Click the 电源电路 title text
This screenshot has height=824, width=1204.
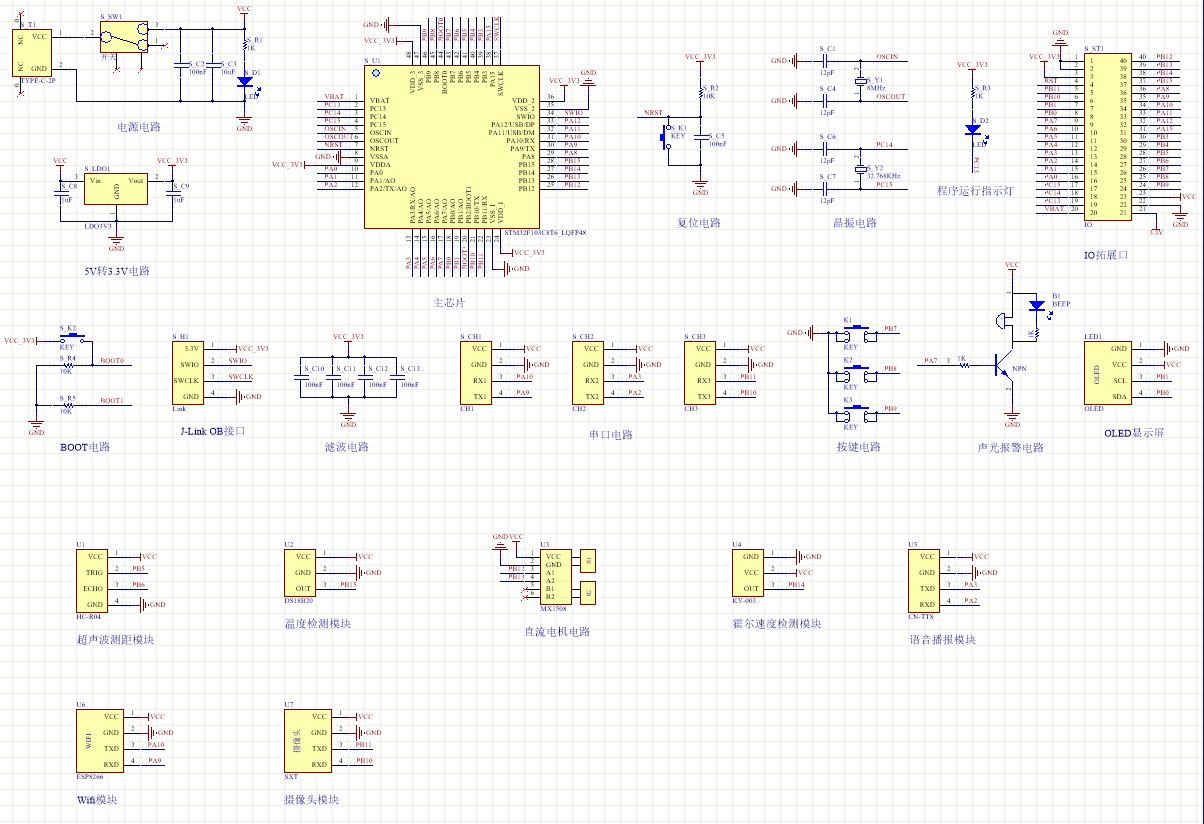[x=139, y=127]
